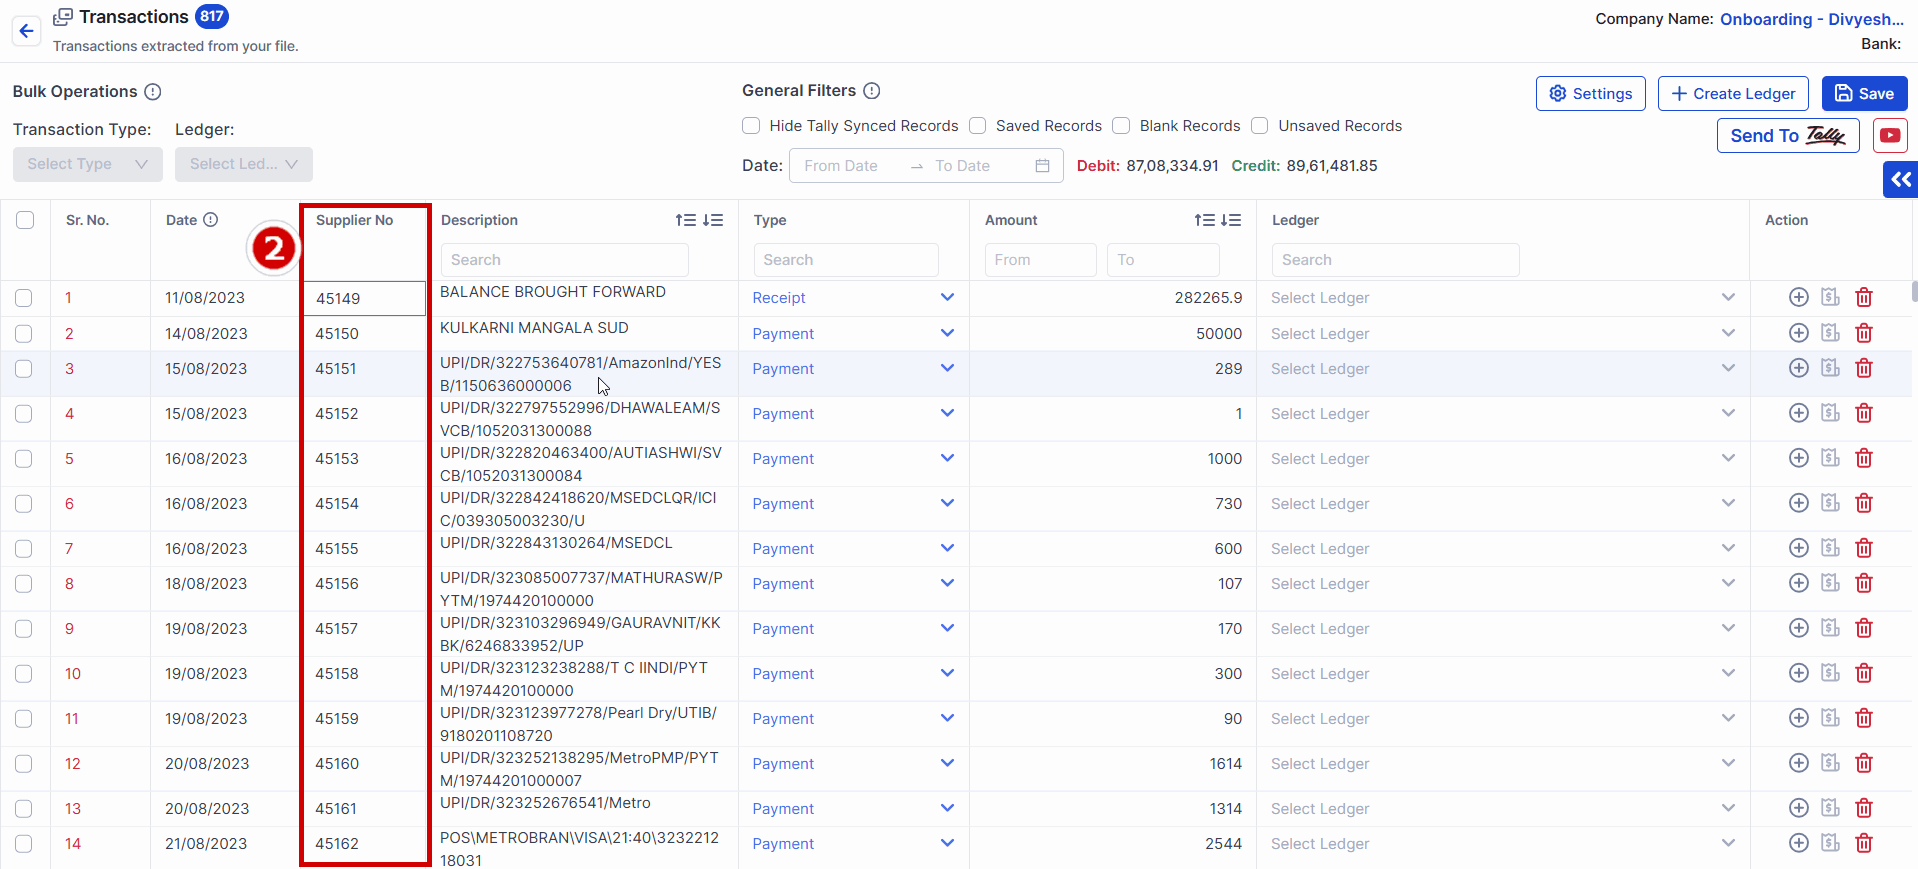The width and height of the screenshot is (1918, 869).
Task: Open Select Ledger dropdown for amount 300
Action: [1503, 674]
